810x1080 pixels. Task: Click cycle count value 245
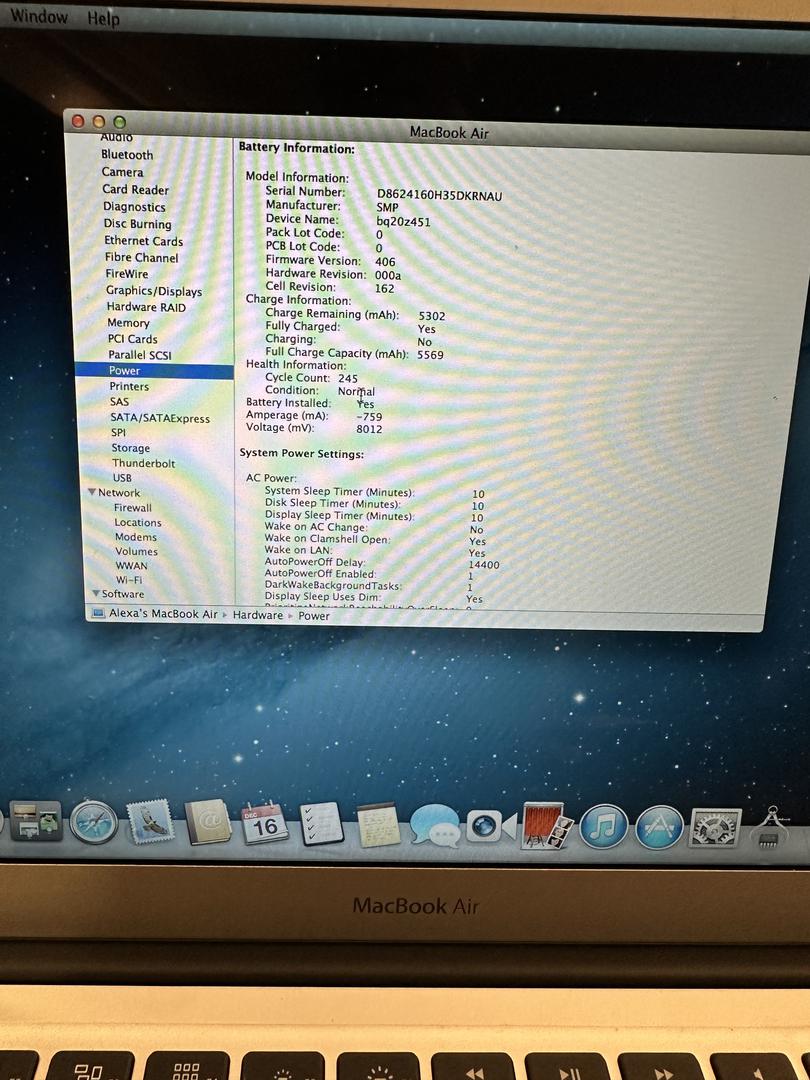[348, 378]
